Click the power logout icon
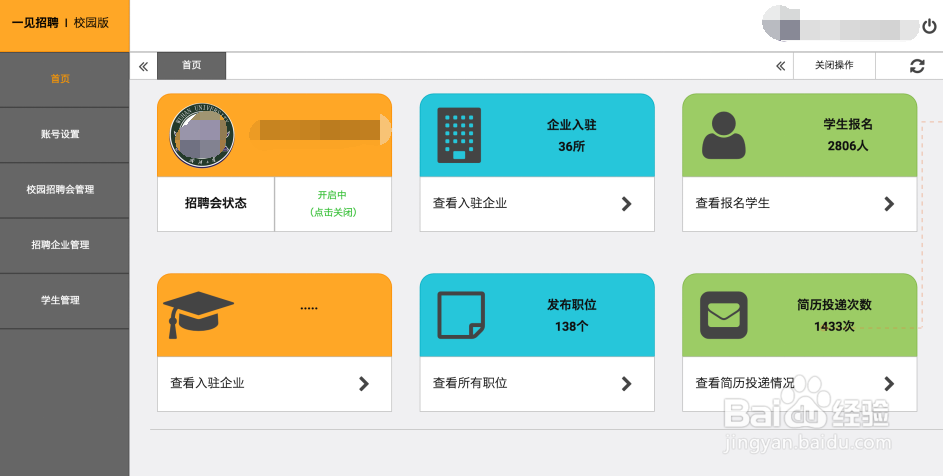This screenshot has width=943, height=476. coord(929,26)
